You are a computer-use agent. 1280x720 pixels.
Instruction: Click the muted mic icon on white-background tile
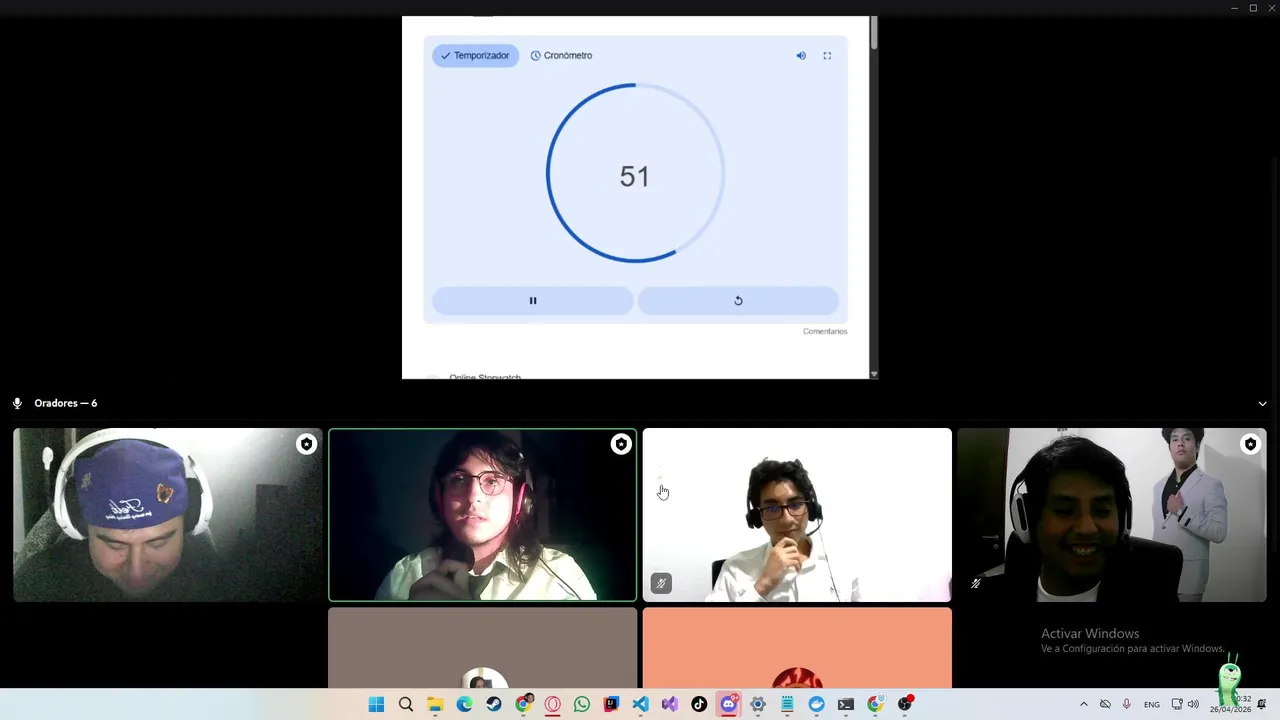(x=661, y=583)
